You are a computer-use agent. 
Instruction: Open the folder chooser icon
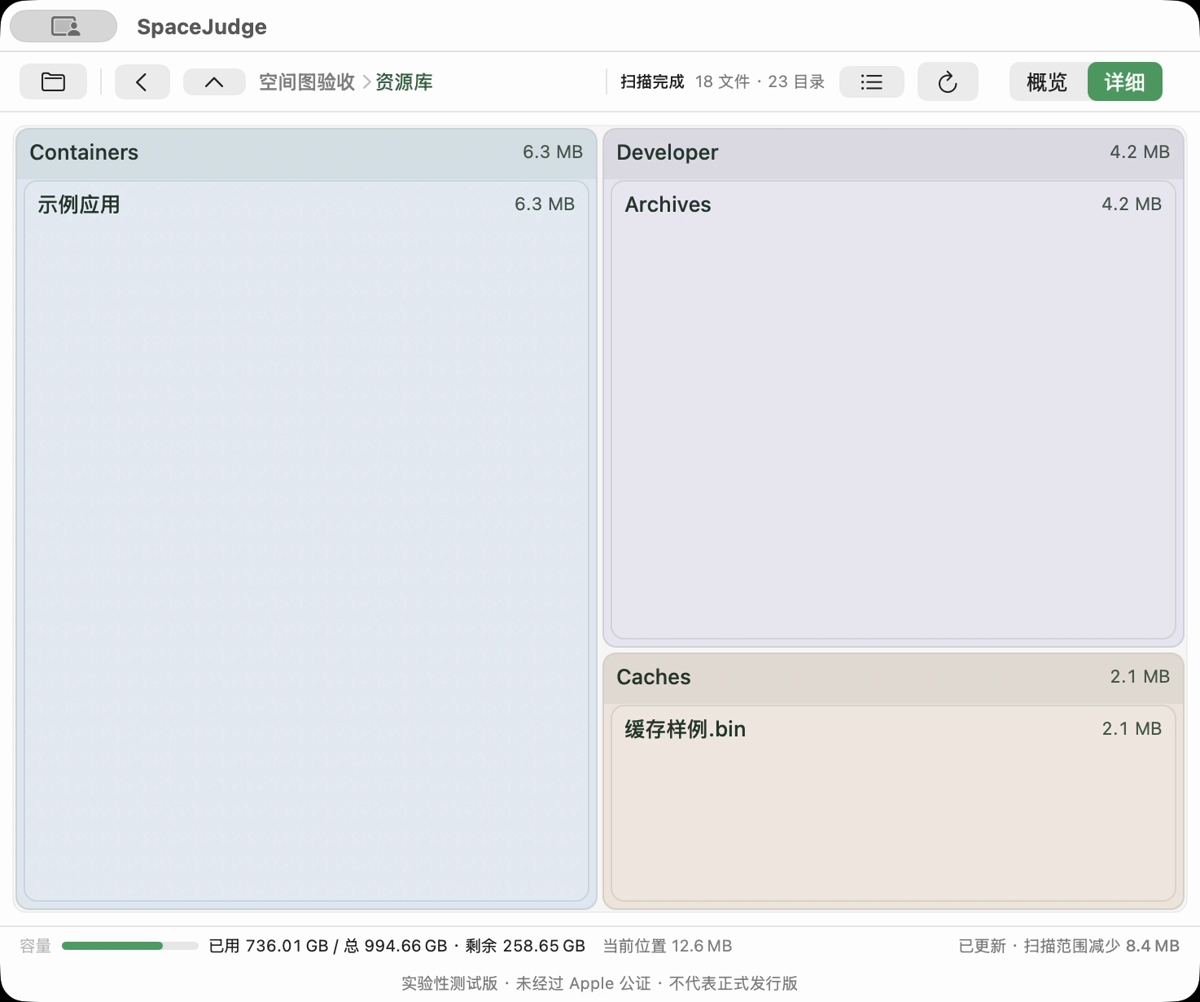(x=53, y=82)
